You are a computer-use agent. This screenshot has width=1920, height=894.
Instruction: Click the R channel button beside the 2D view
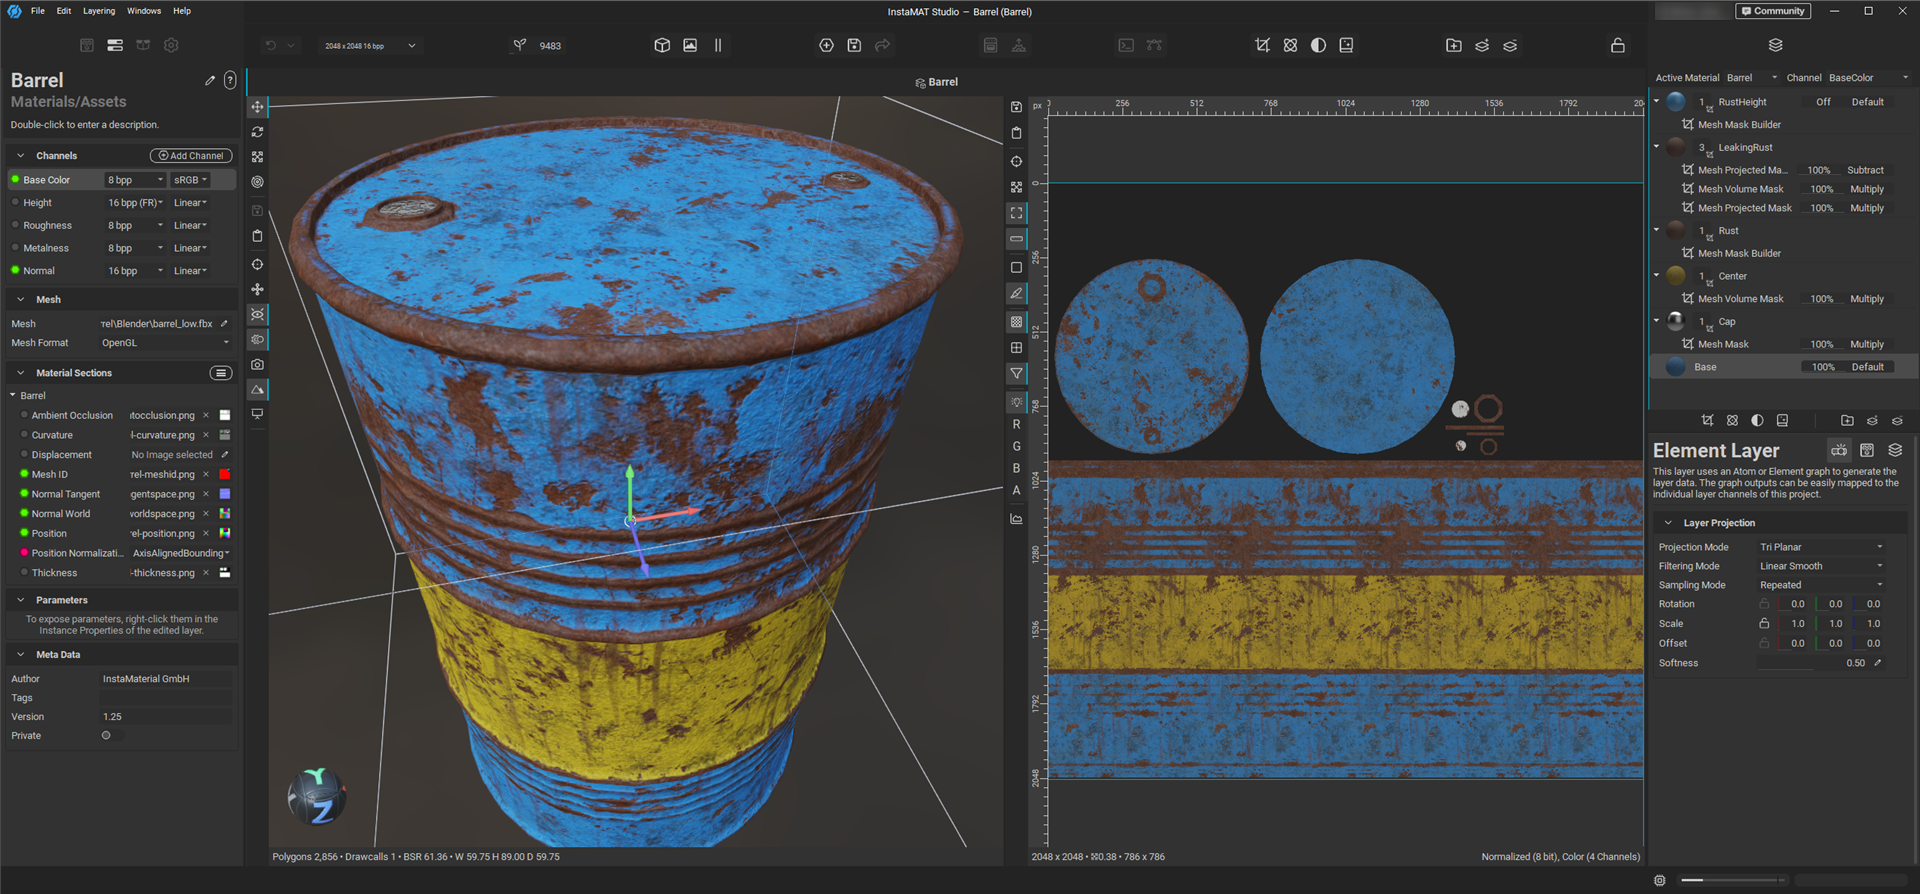tap(1016, 425)
